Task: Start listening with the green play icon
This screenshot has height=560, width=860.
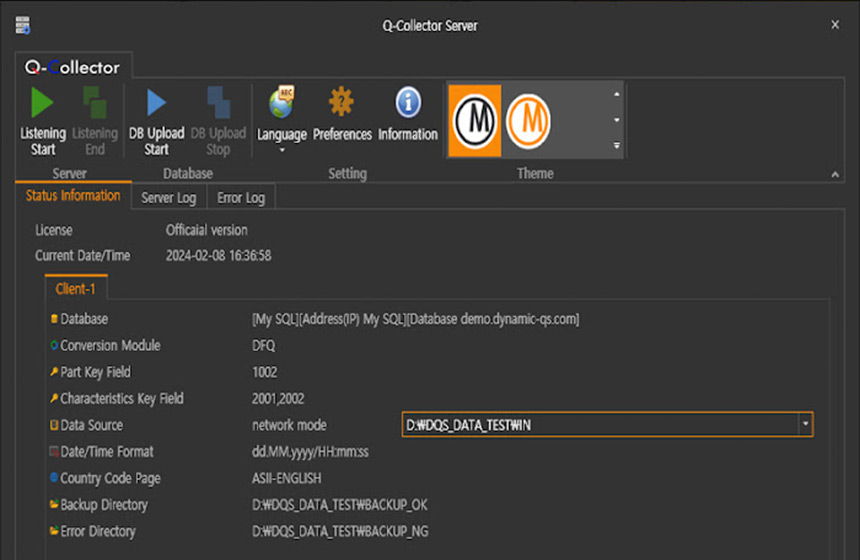Action: (42, 103)
